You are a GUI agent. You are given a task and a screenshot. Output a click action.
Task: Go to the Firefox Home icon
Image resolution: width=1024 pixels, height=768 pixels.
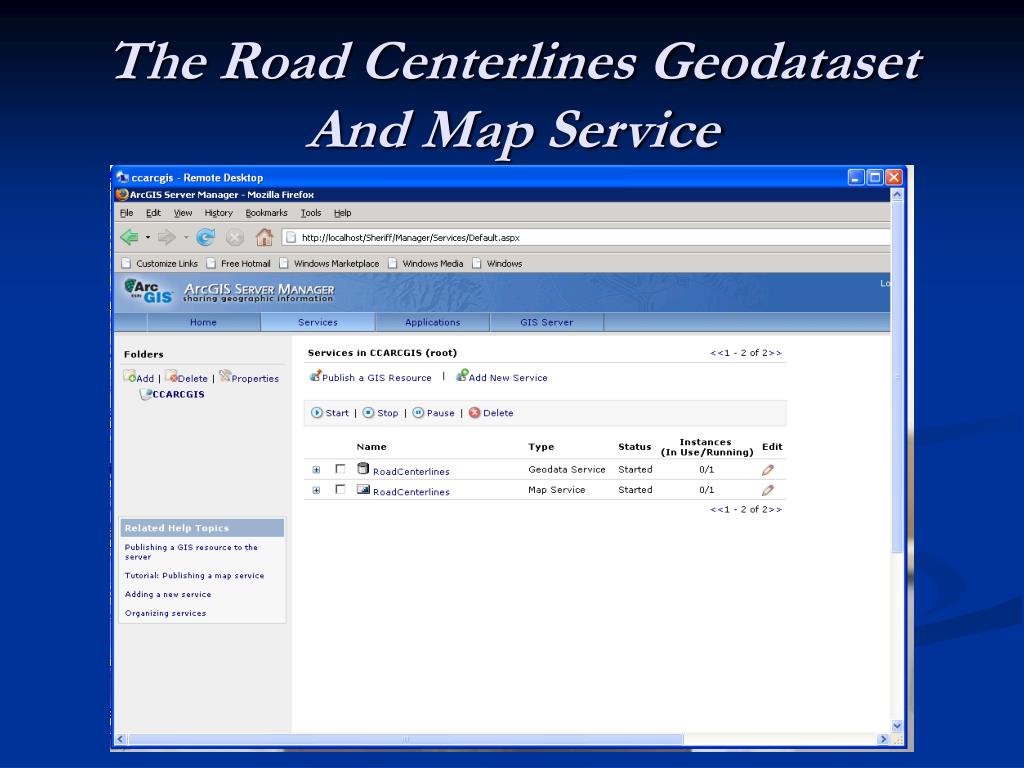[x=264, y=237]
